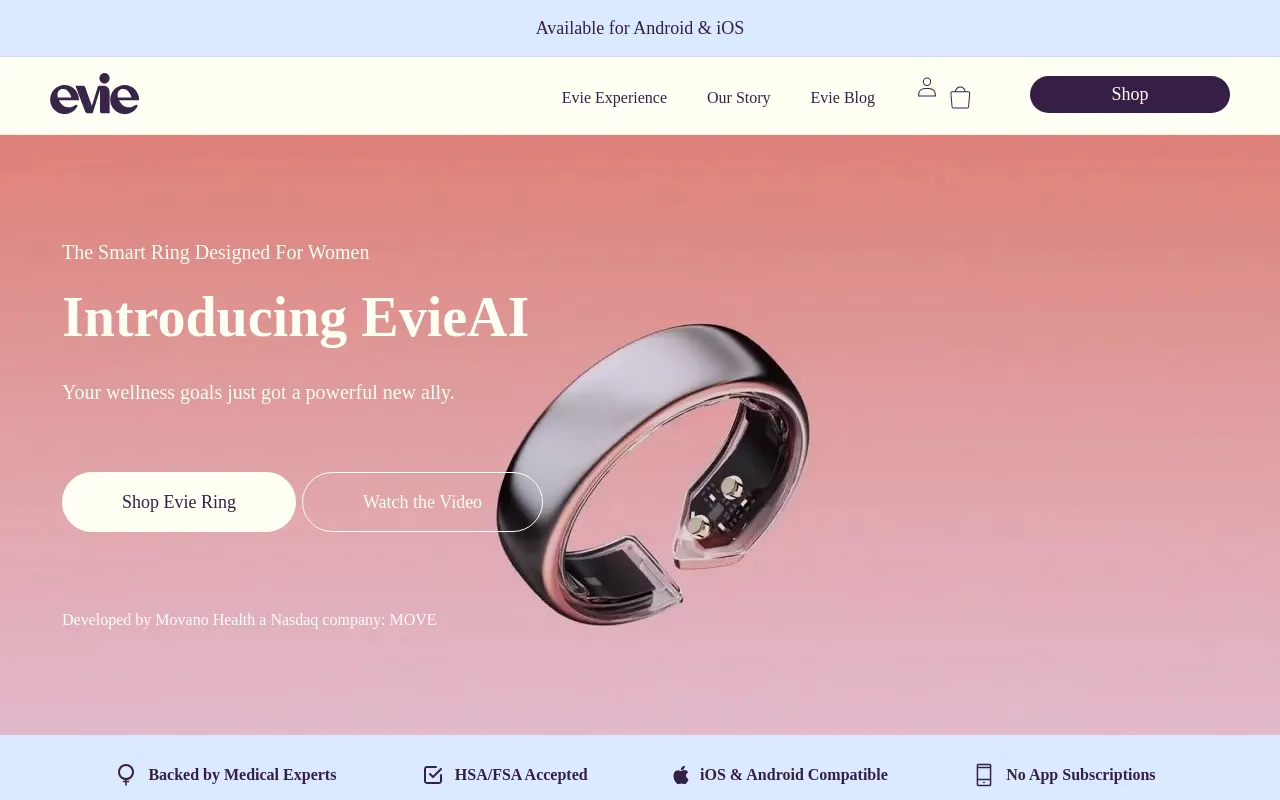Click the evie logo

click(94, 94)
